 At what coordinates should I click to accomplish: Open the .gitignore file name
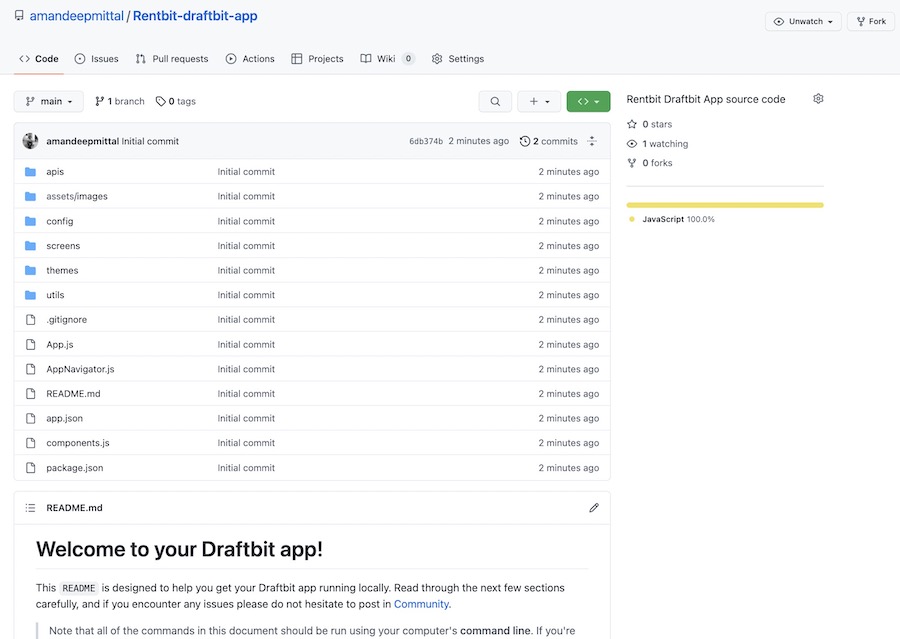pyautogui.click(x=67, y=320)
